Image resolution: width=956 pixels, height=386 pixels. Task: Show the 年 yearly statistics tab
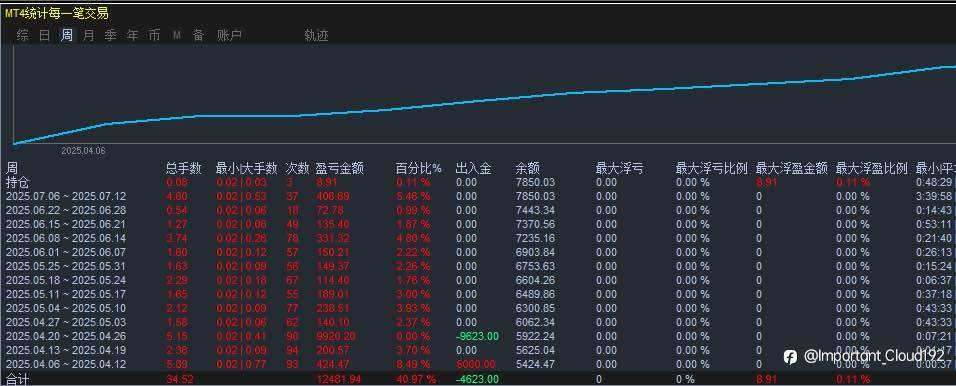point(132,35)
